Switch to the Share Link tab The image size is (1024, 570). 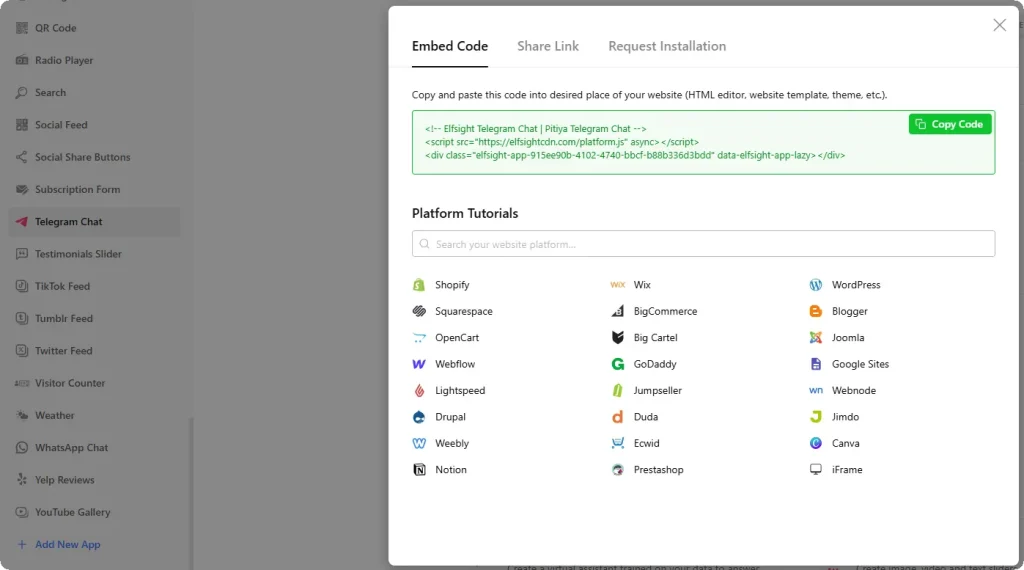(x=548, y=46)
